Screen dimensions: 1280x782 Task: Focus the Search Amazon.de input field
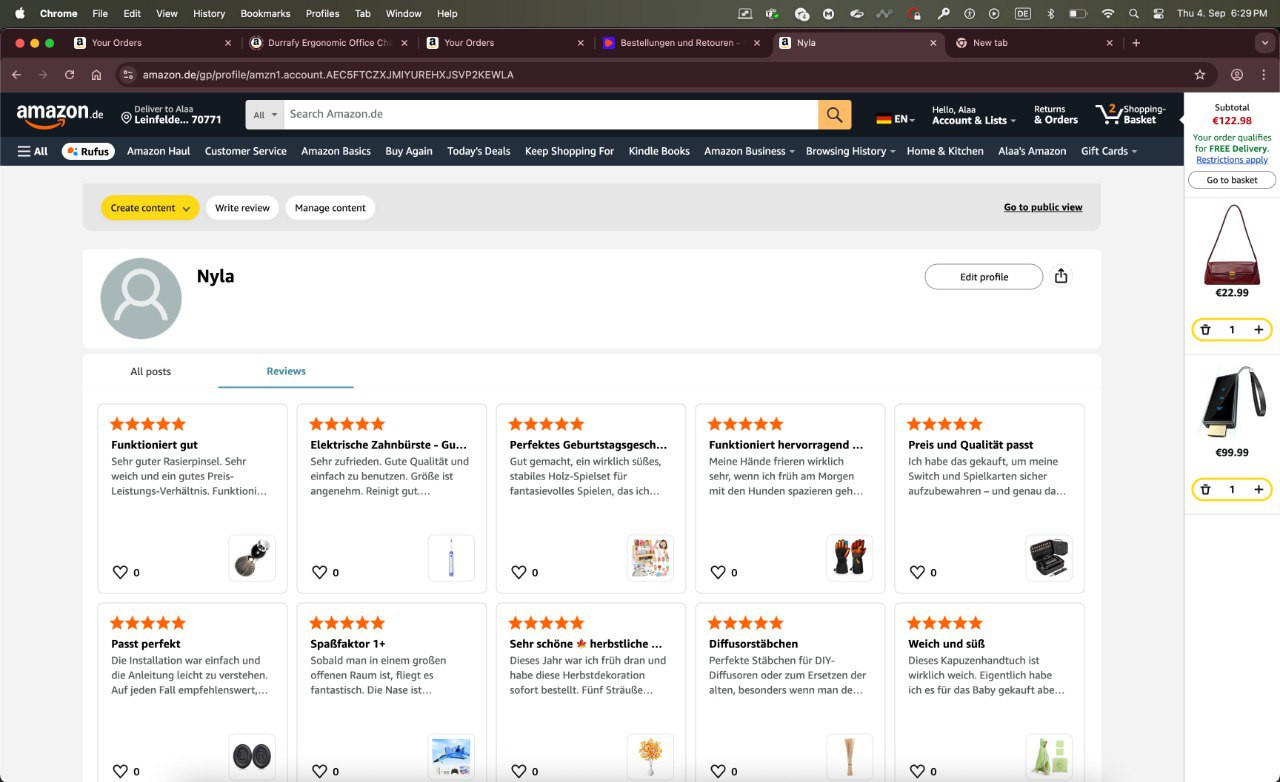pos(551,115)
